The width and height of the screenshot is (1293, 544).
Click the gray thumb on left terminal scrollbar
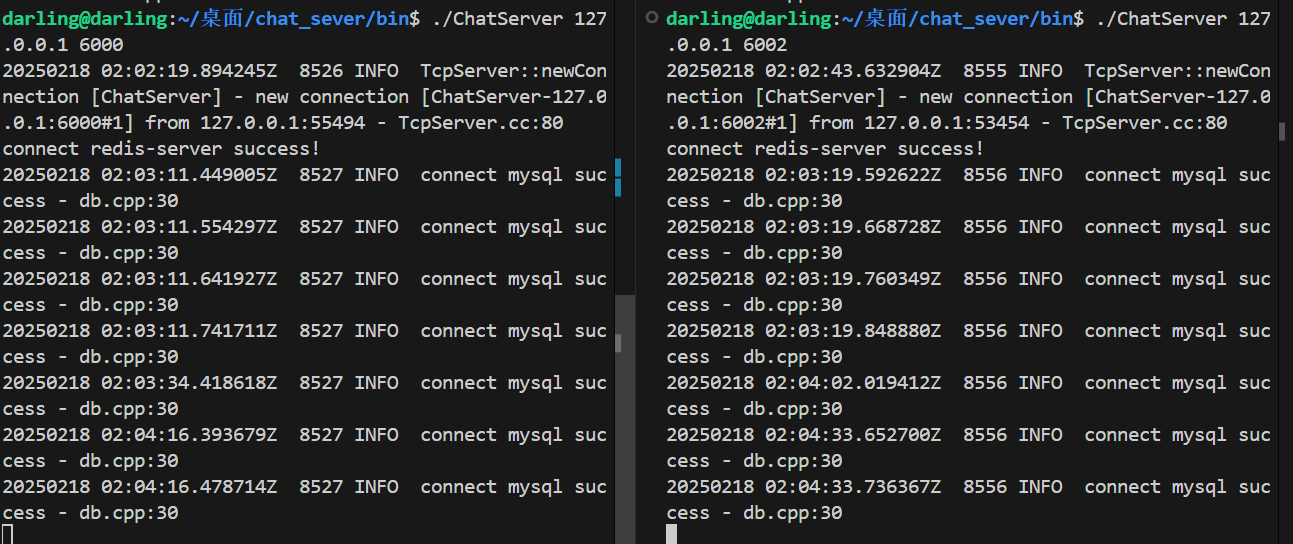point(618,343)
